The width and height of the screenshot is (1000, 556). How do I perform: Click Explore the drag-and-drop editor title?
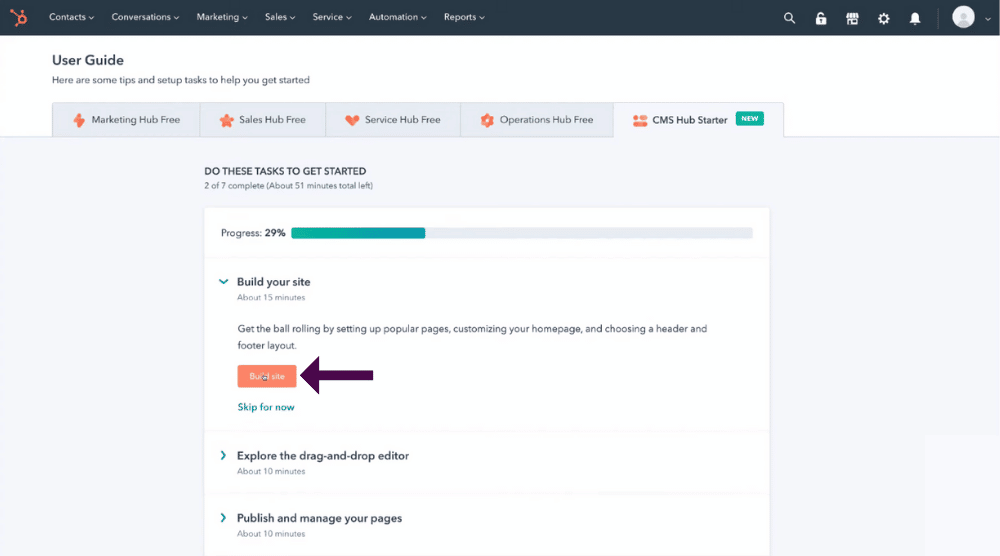(x=323, y=456)
